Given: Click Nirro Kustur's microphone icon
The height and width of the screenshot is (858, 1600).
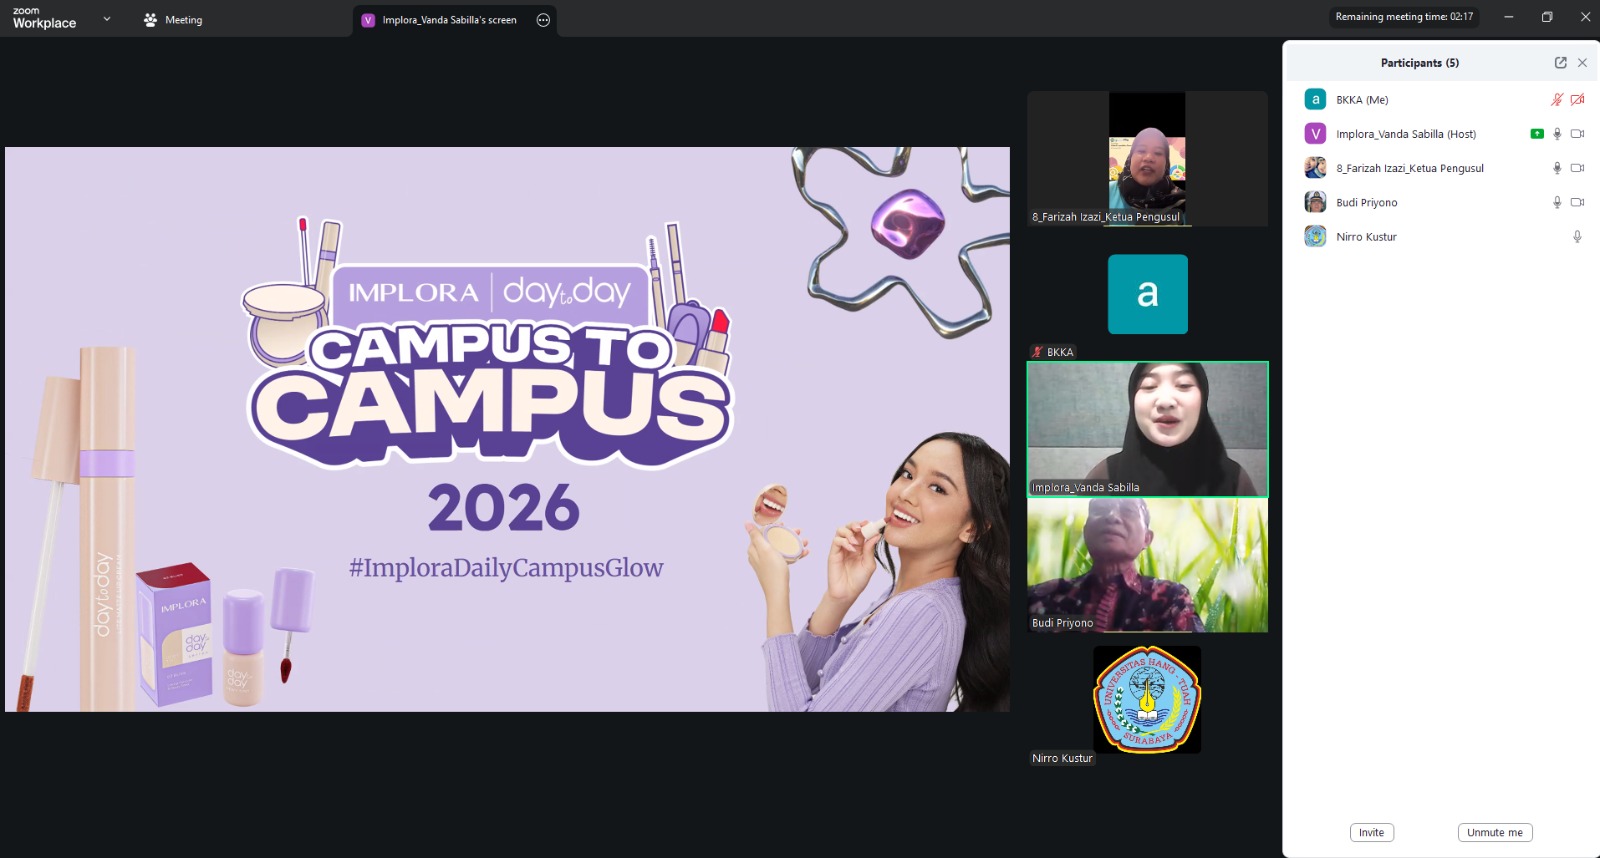Looking at the screenshot, I should tap(1577, 237).
